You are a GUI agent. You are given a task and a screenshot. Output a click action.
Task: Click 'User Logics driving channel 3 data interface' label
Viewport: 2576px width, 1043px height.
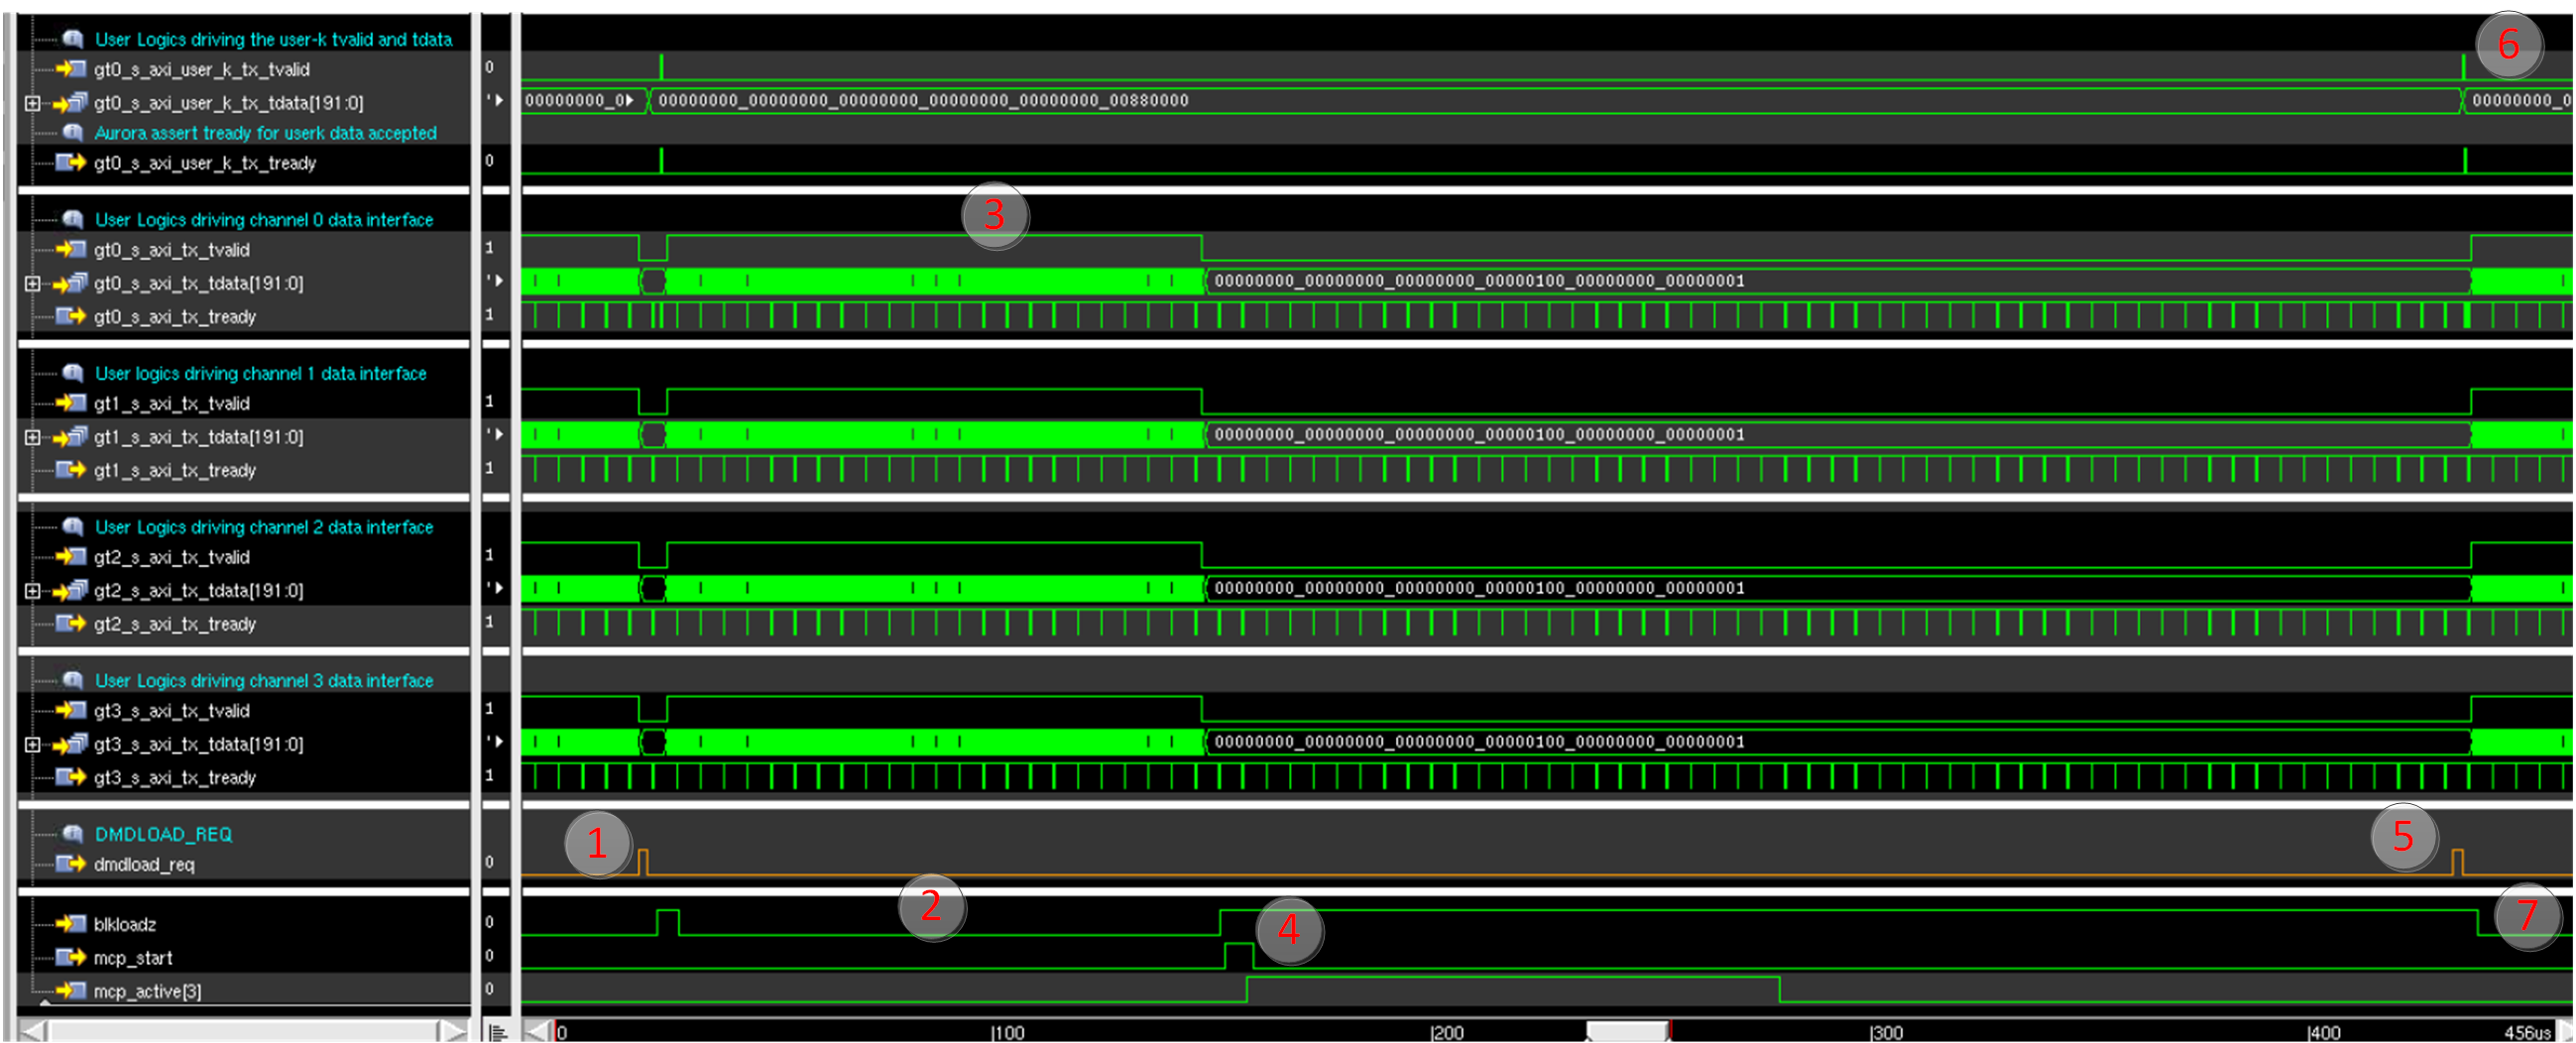pyautogui.click(x=264, y=680)
